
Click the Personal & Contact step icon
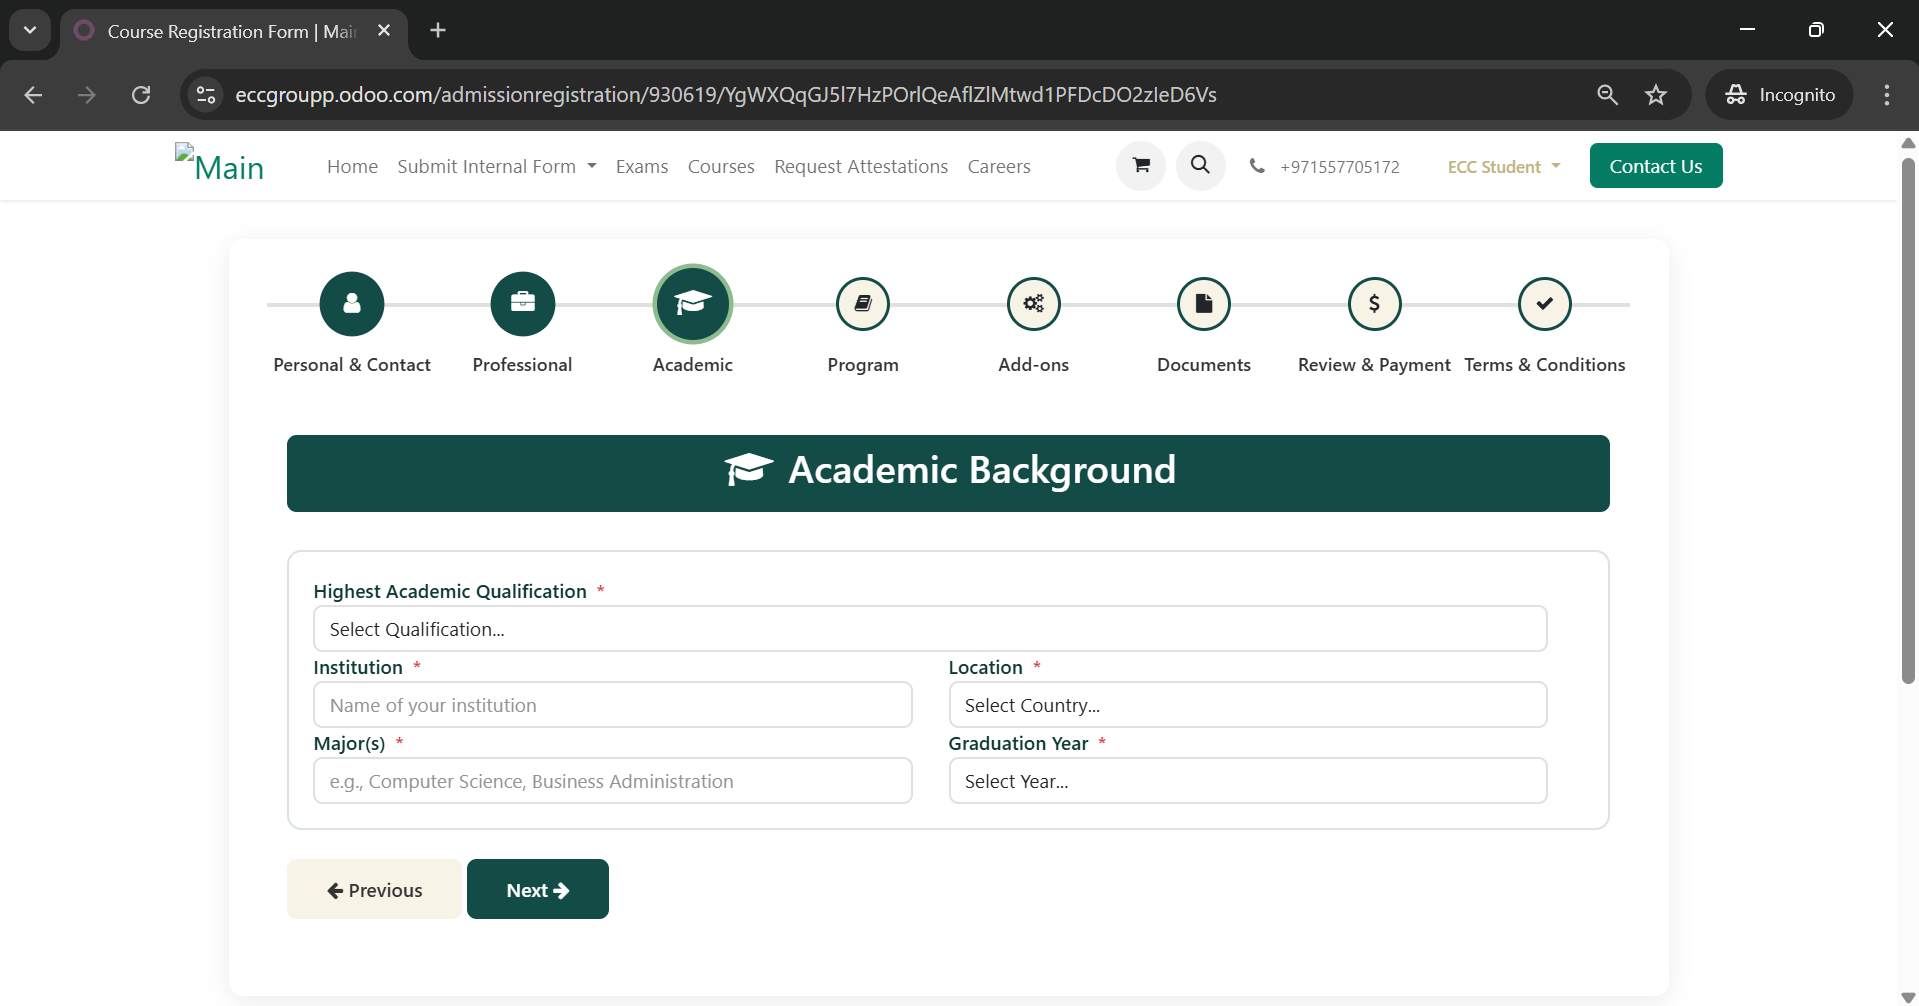coord(352,304)
